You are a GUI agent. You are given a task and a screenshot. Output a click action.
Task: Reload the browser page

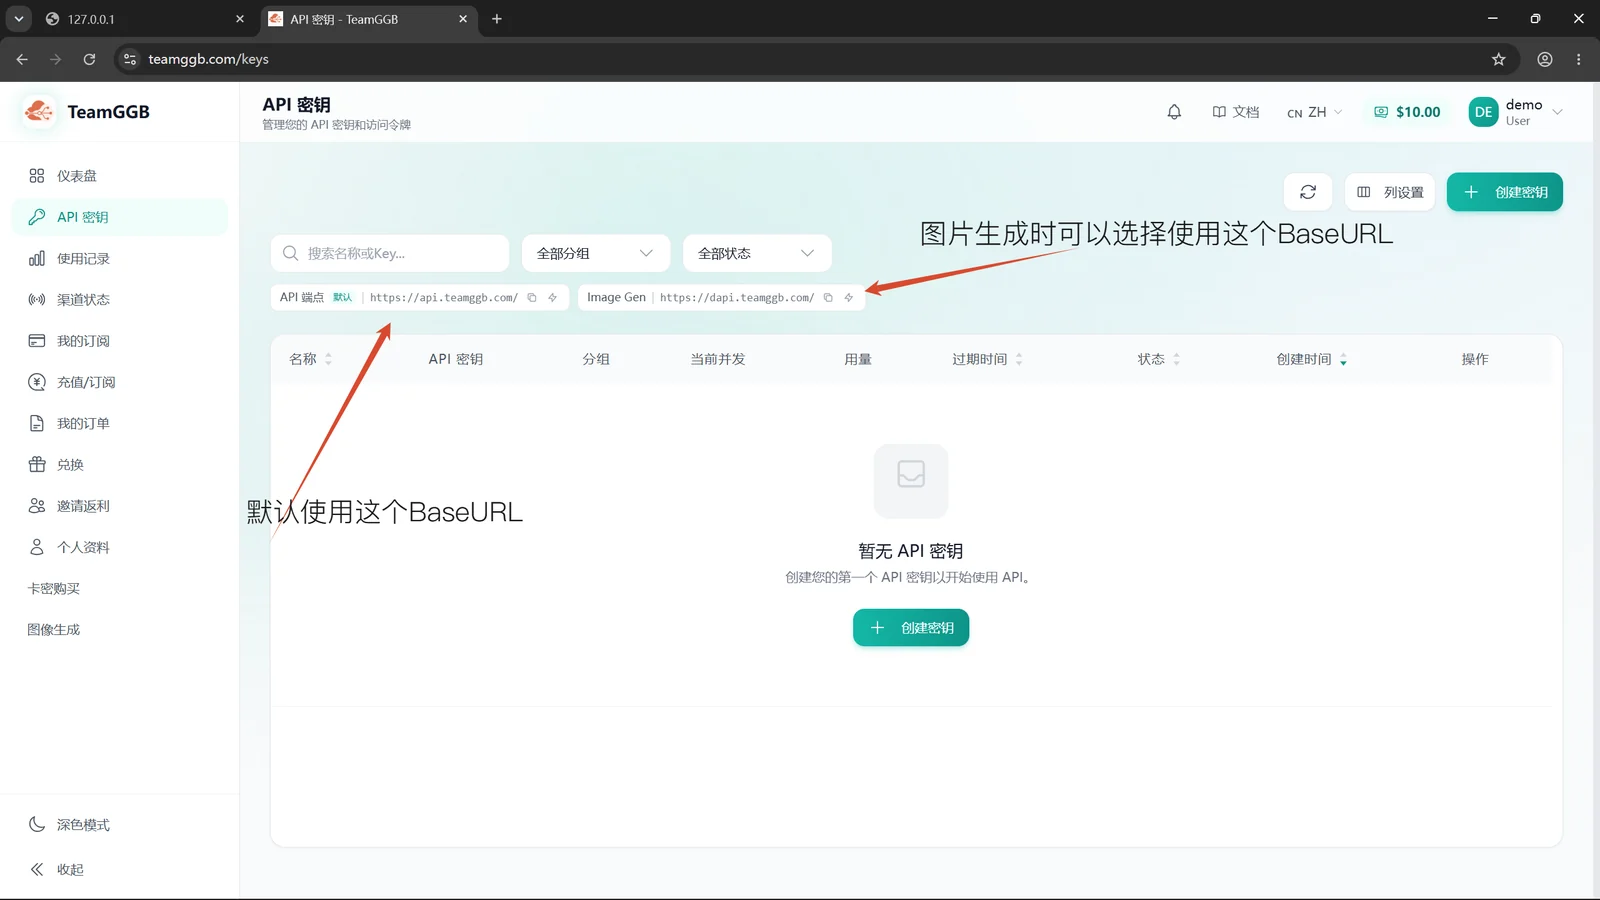click(89, 59)
